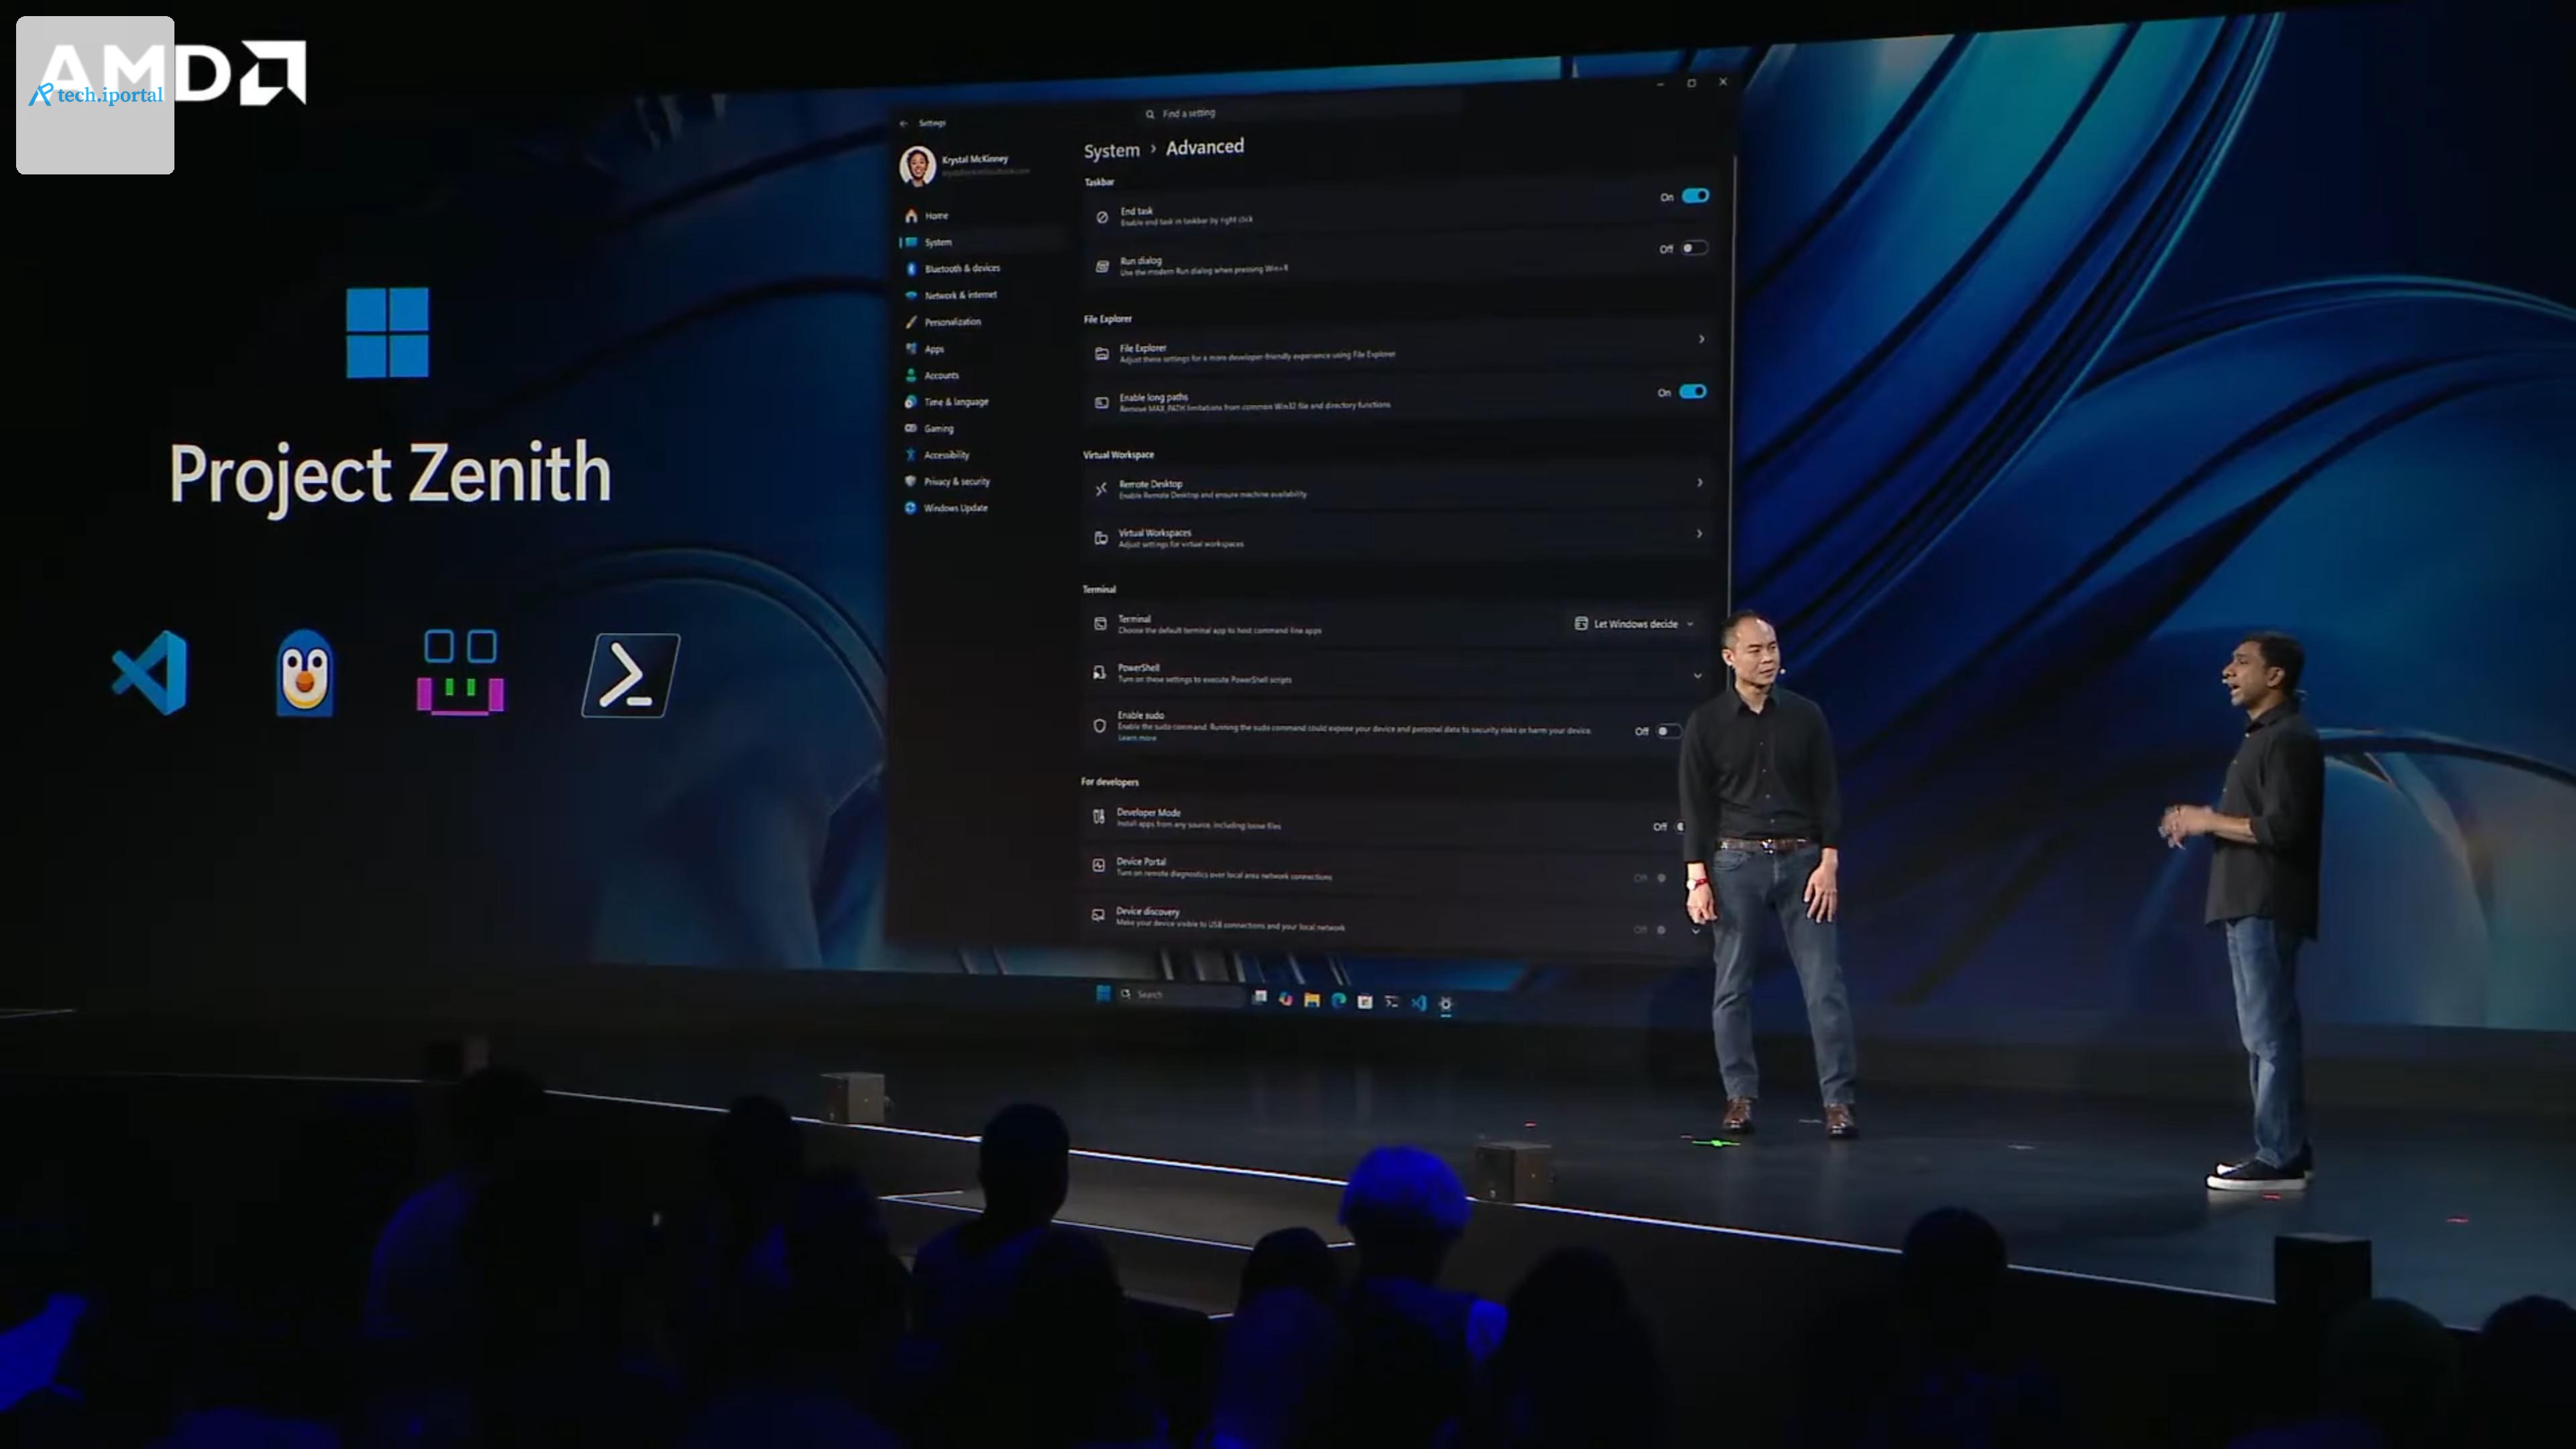
Task: Turn off the End task toggle
Action: point(1696,196)
